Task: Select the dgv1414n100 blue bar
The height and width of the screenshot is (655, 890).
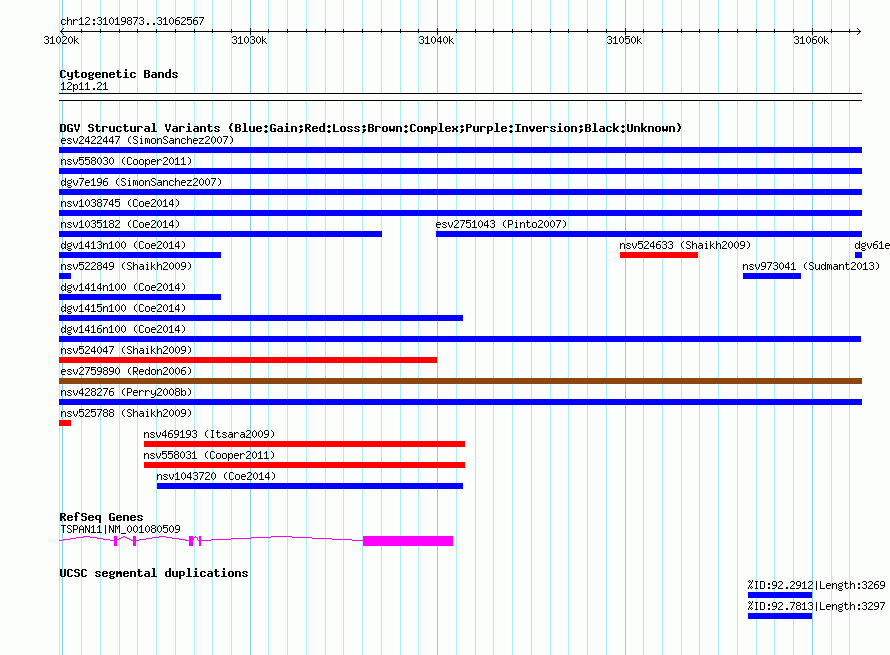Action: [x=140, y=297]
